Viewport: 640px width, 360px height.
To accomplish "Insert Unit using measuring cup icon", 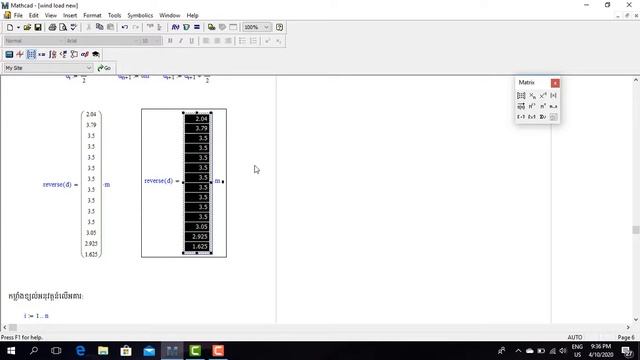I will tap(187, 27).
